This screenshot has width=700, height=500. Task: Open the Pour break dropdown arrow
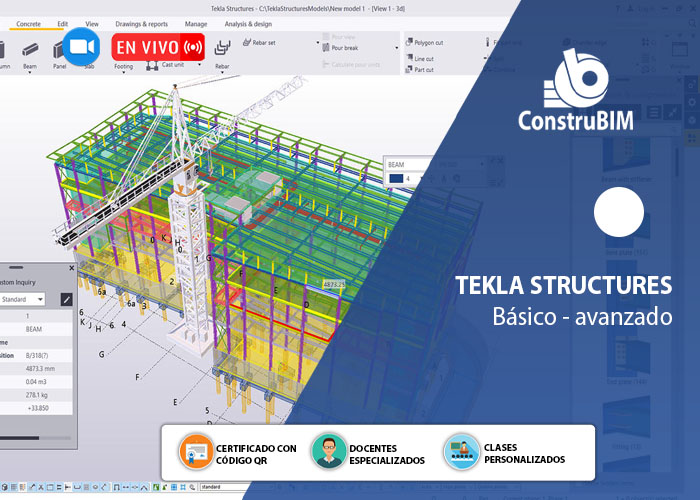396,48
